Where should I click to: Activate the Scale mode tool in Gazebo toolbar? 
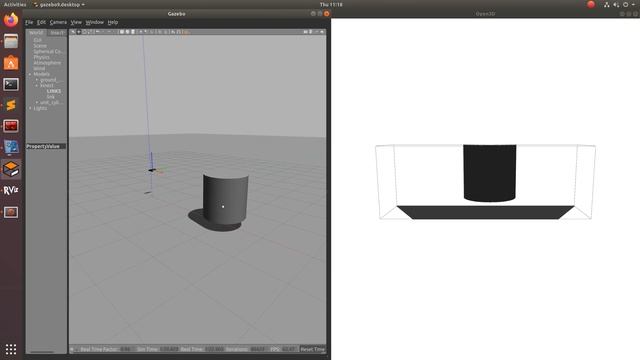[x=90, y=32]
